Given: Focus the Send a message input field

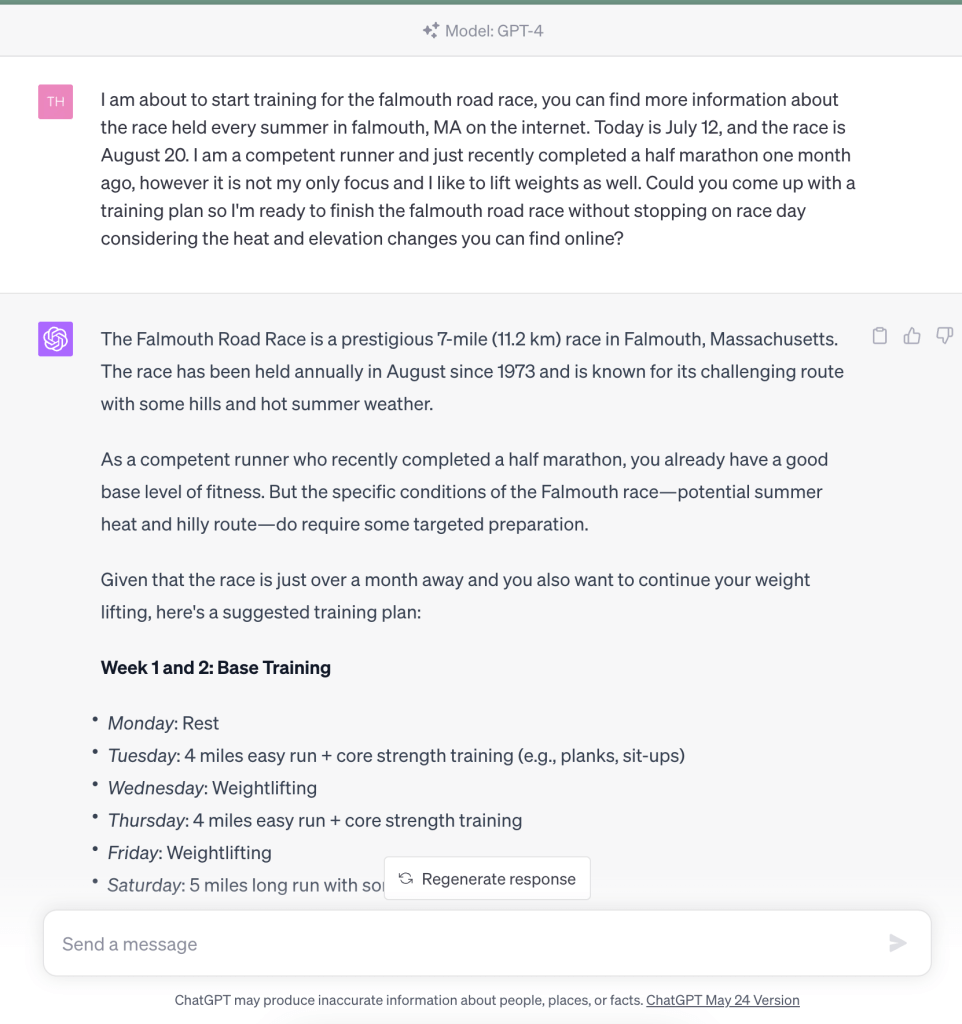Looking at the screenshot, I should pyautogui.click(x=460, y=944).
